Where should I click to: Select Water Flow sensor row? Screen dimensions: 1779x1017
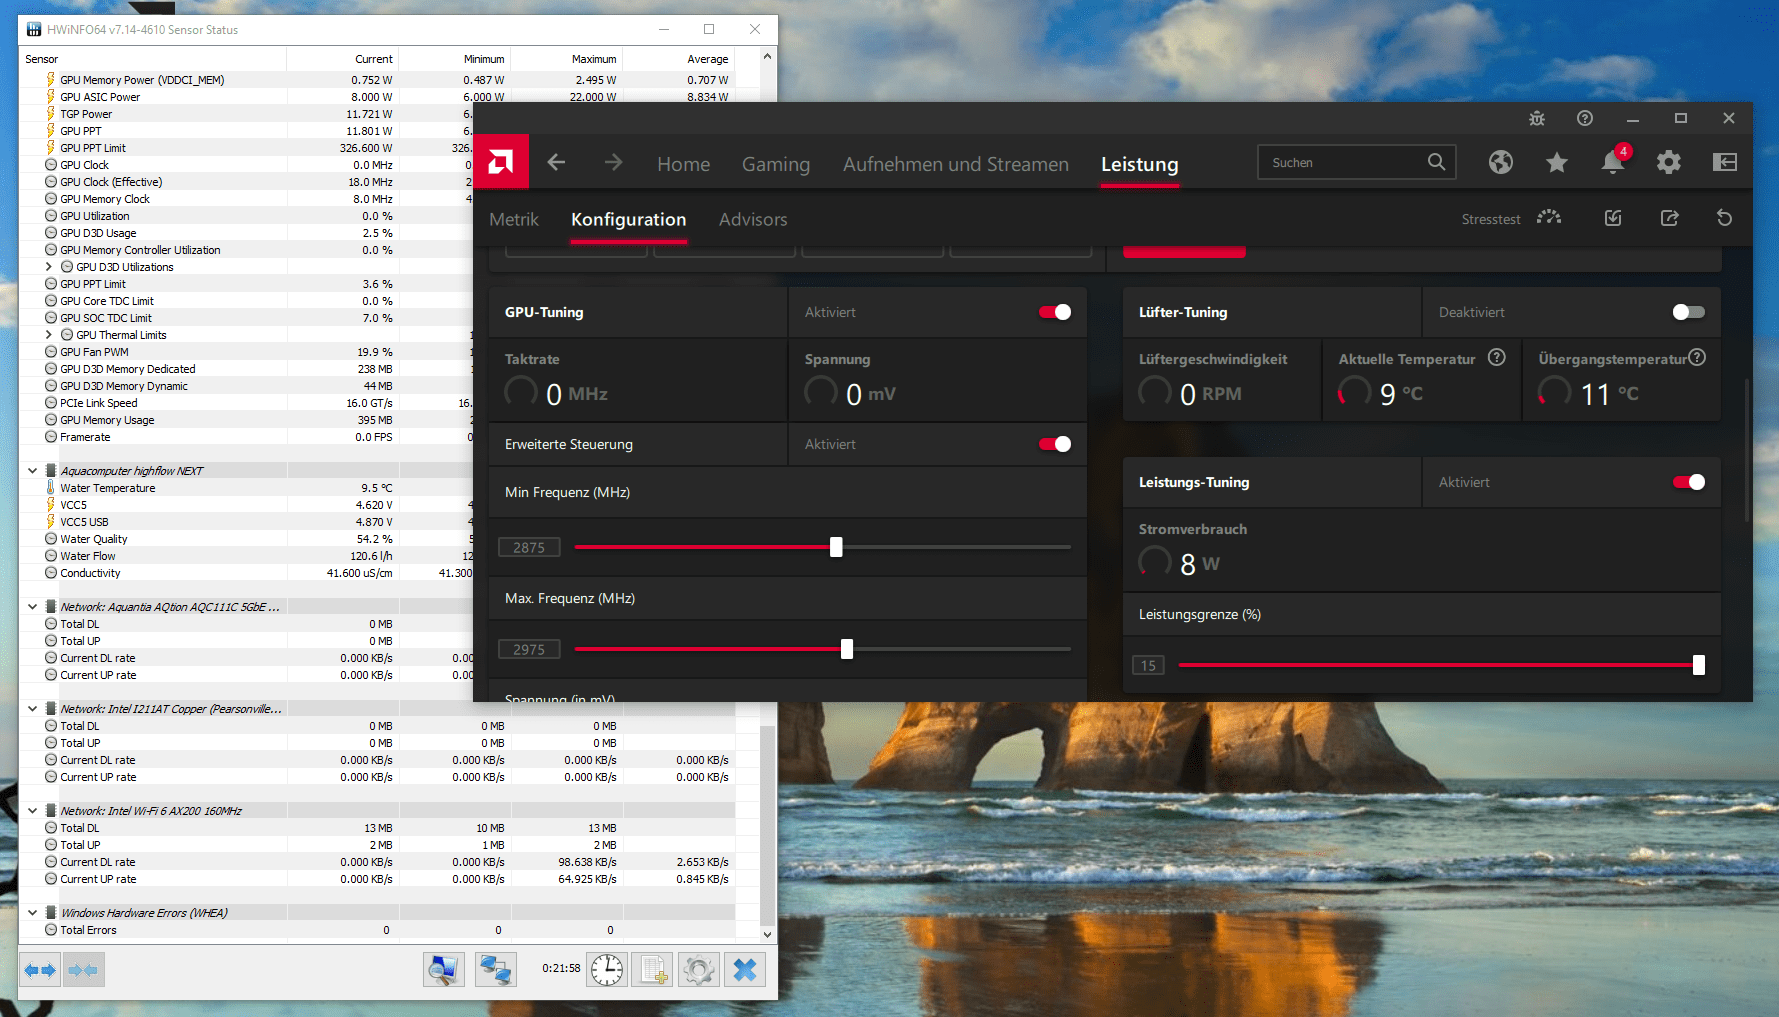(245, 556)
